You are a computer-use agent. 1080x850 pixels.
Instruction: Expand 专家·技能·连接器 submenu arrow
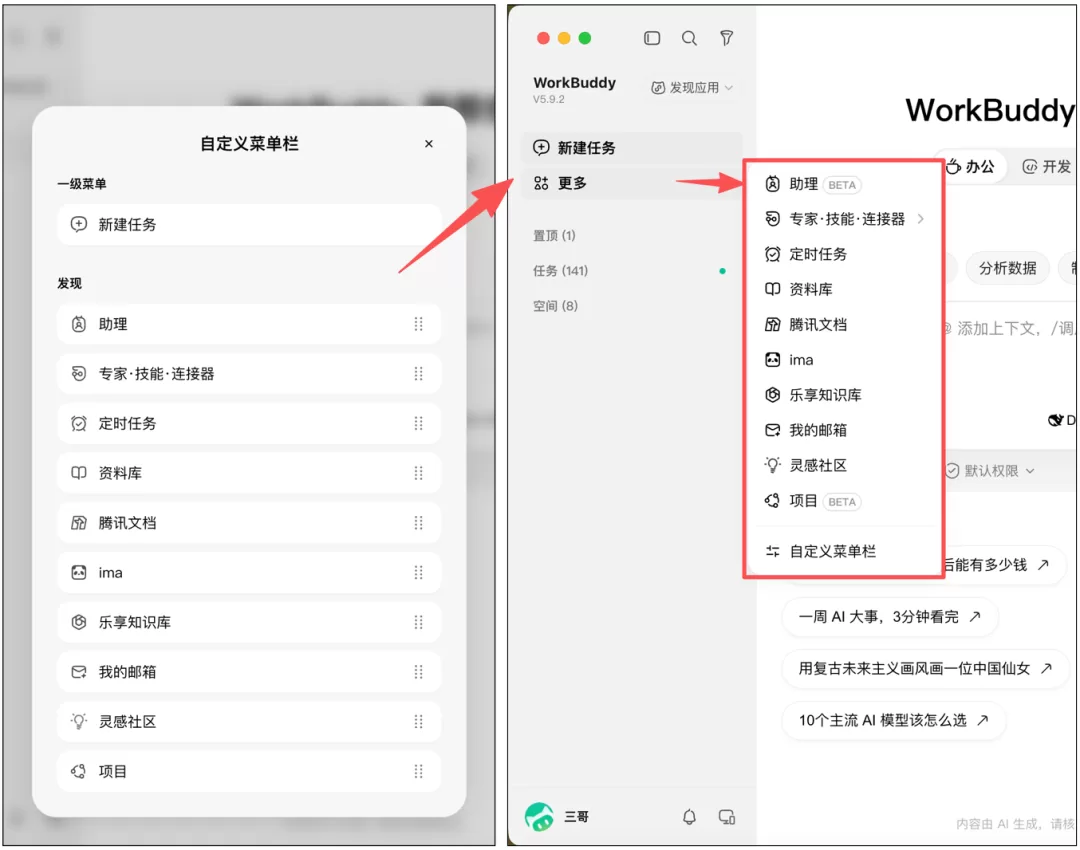coord(920,219)
